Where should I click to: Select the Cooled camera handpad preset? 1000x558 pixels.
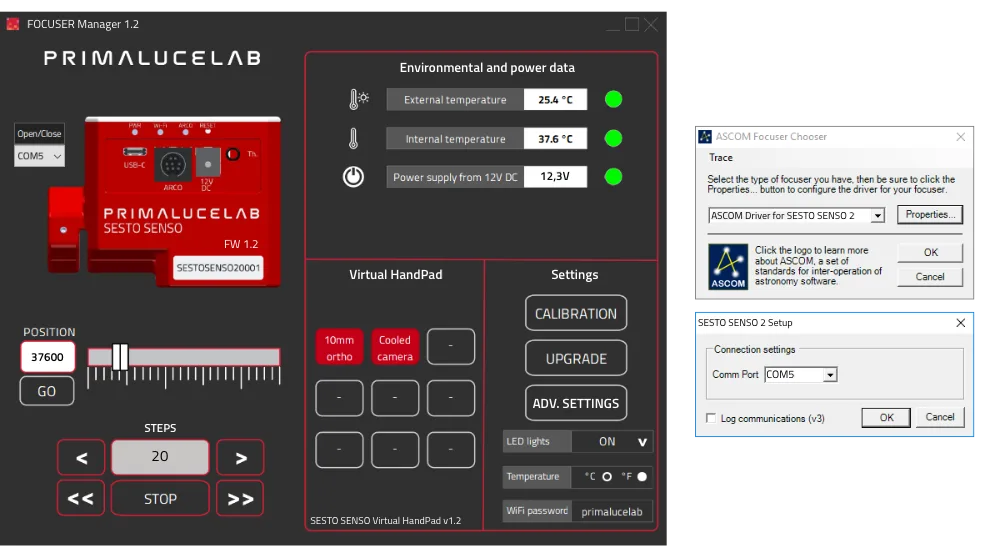(x=395, y=347)
